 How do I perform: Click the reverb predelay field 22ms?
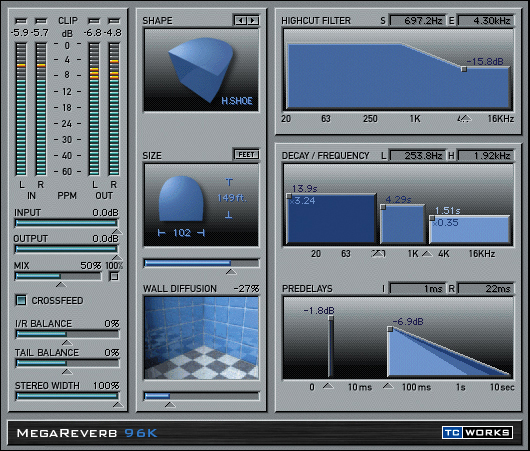pos(486,288)
